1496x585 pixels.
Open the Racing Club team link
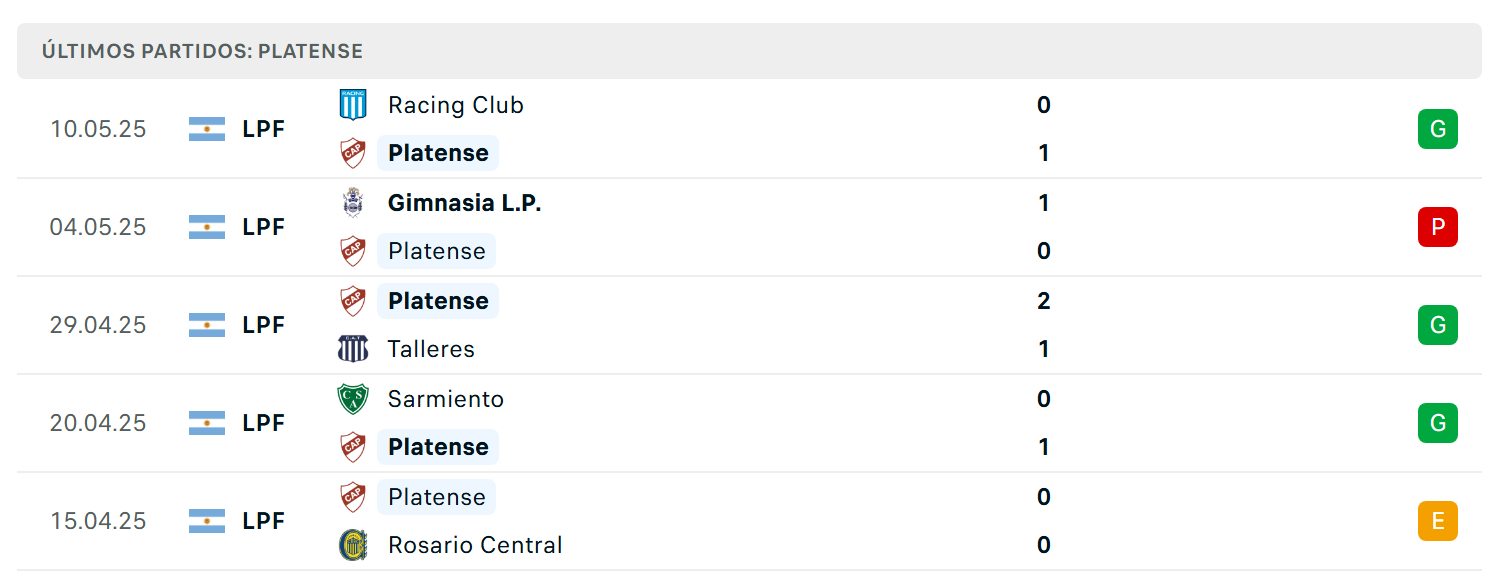pyautogui.click(x=456, y=105)
